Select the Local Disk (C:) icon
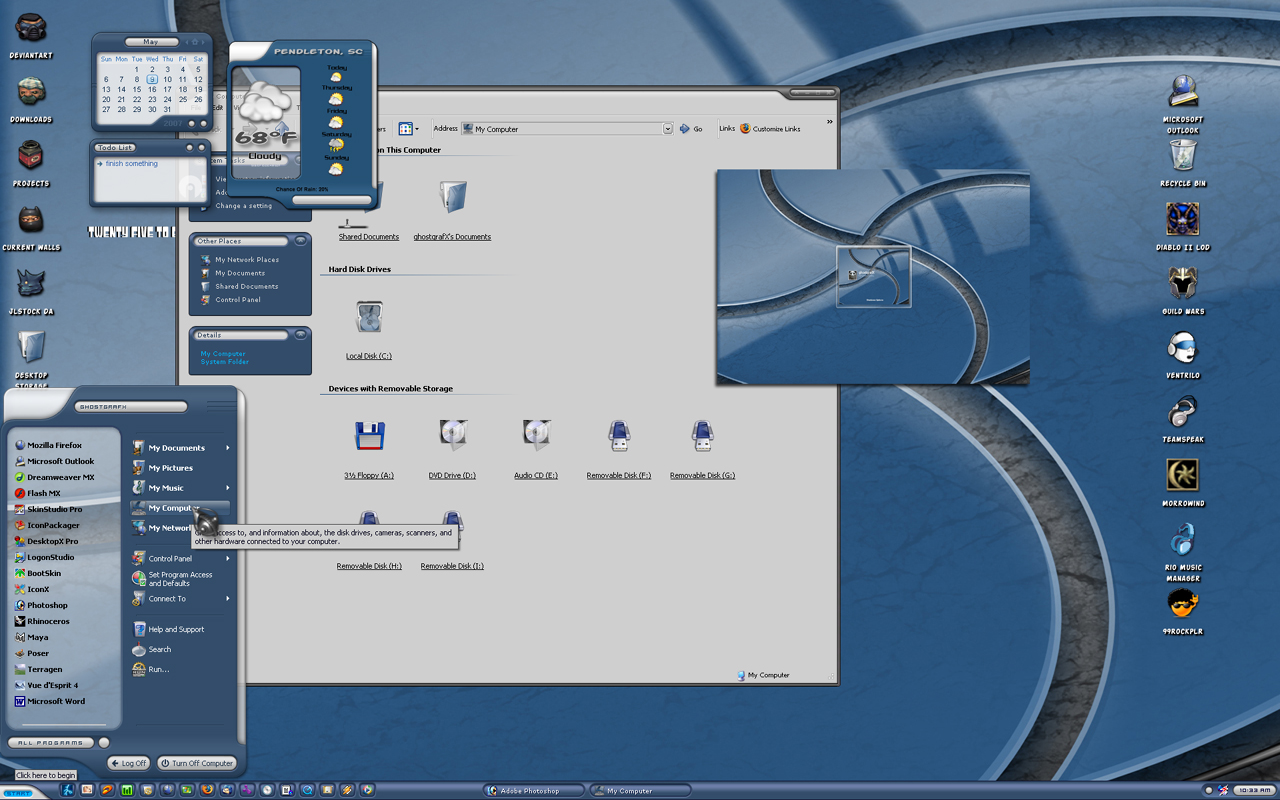 click(369, 317)
